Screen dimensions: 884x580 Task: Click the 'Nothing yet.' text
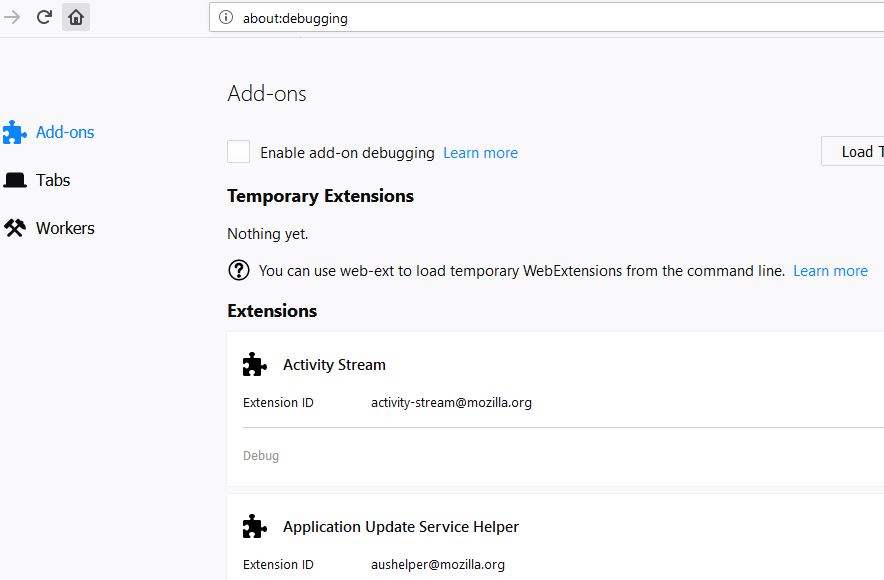[x=268, y=234]
